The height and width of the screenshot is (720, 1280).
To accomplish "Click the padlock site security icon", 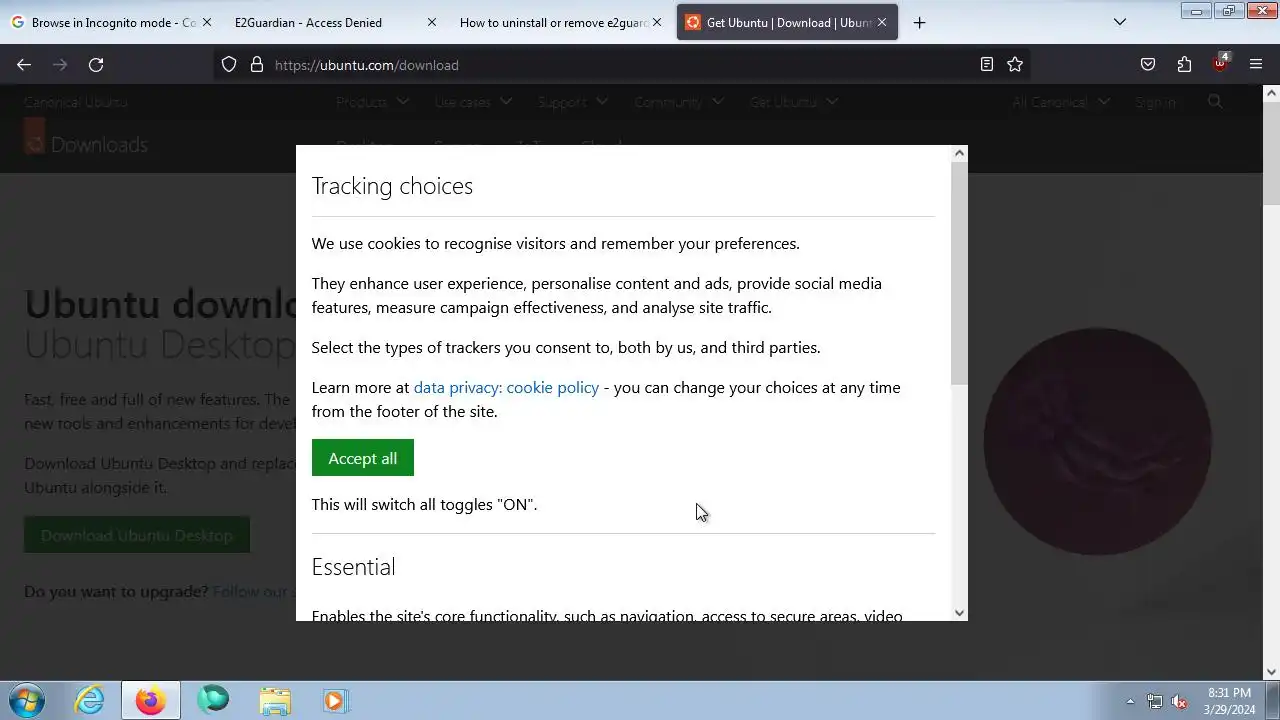I will click(x=257, y=65).
